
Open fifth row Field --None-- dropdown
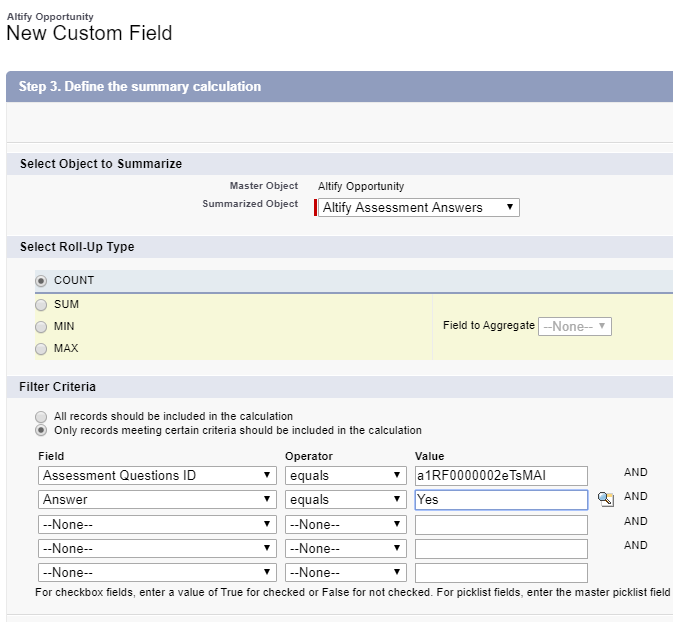157,573
